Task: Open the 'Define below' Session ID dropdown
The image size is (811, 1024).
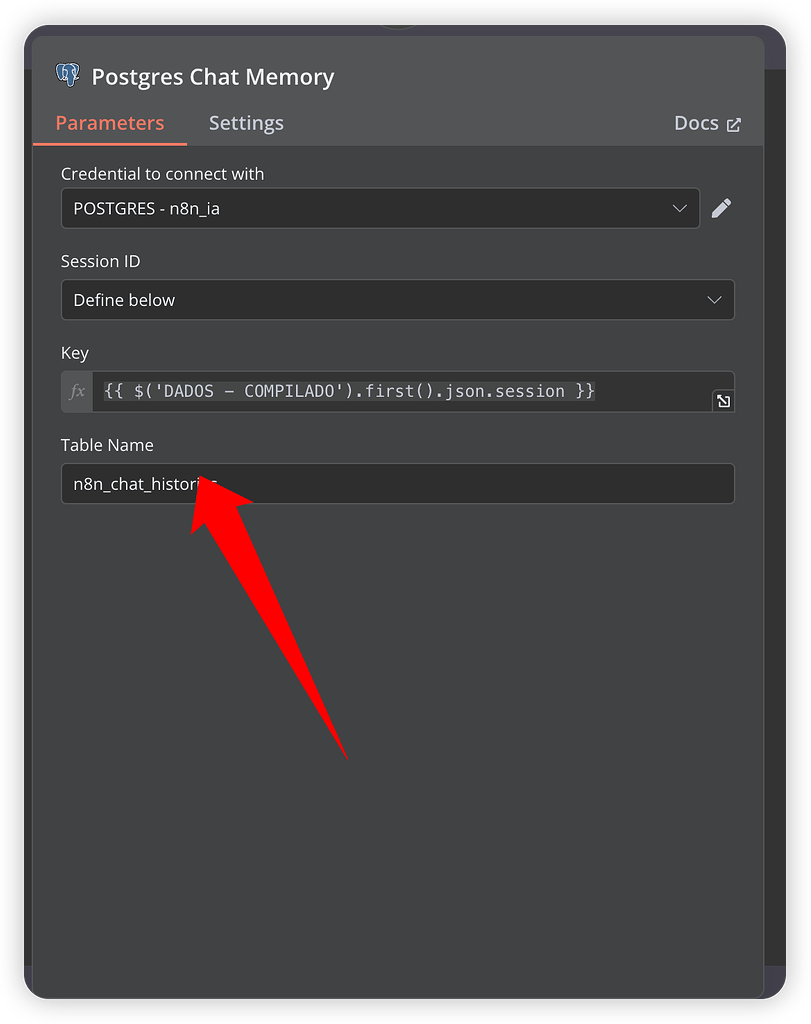Action: pos(397,300)
